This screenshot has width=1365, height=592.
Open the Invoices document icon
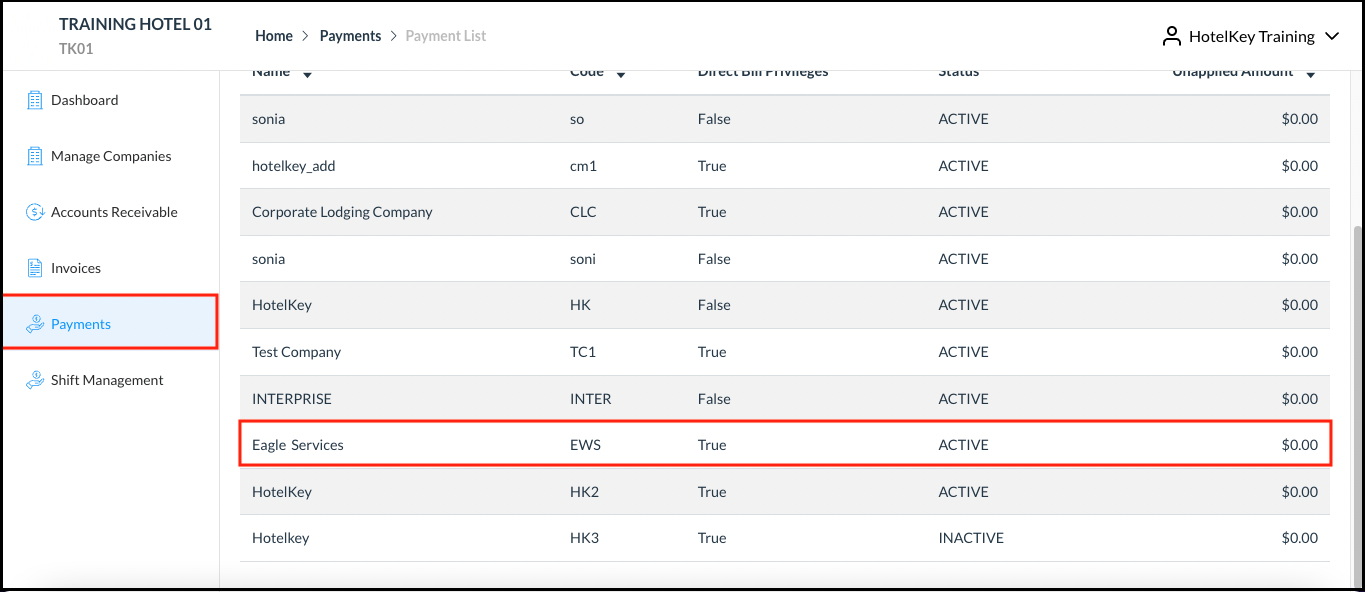tap(34, 268)
